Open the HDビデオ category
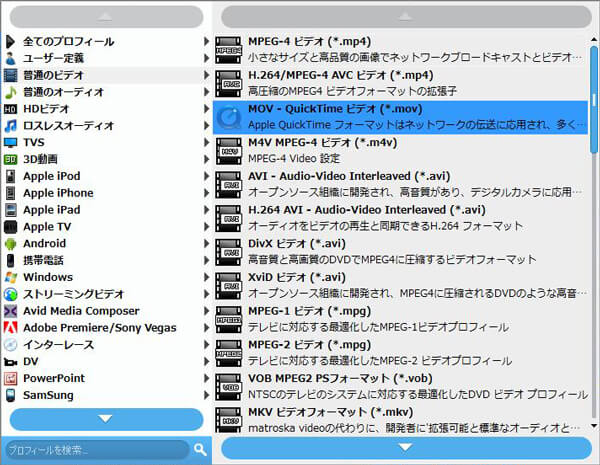Screen dimensions: 600x465 click(x=107, y=109)
